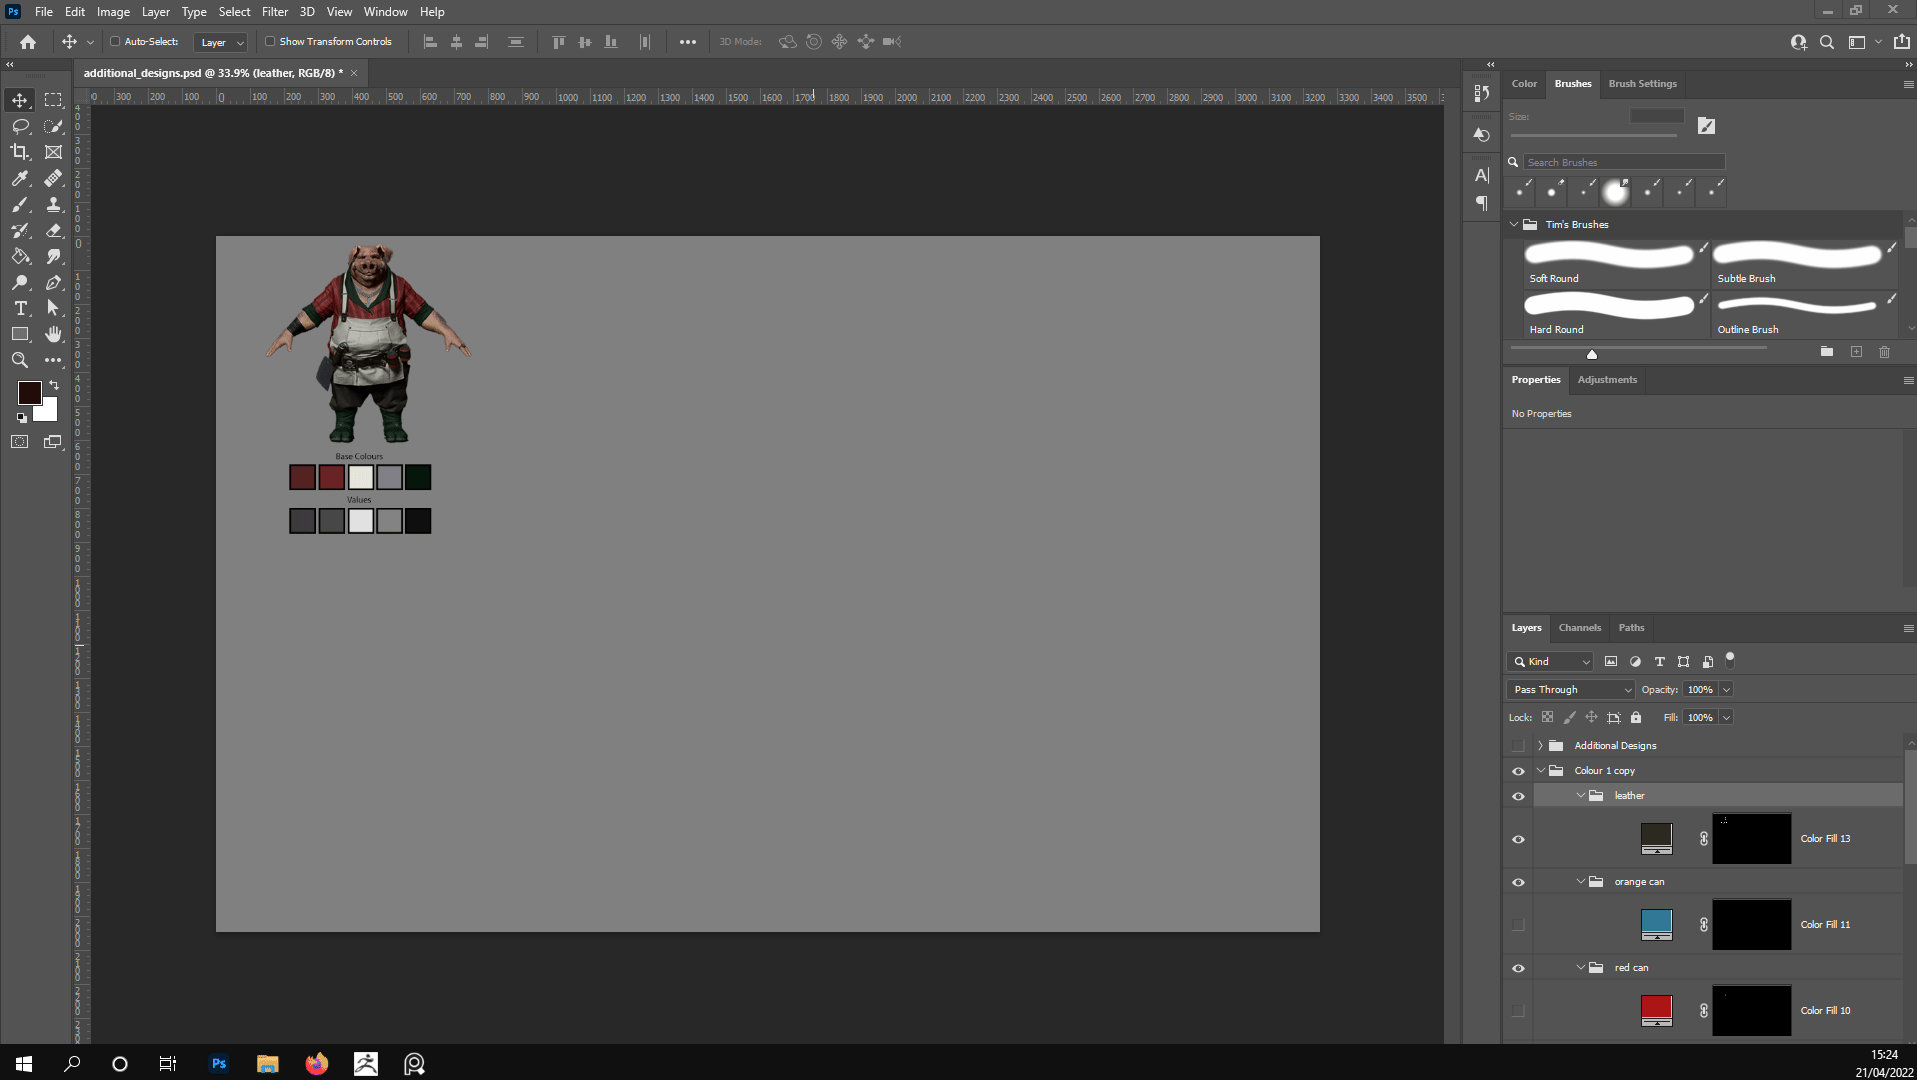Show the Color Fill 11 layer
The height and width of the screenshot is (1080, 1917).
point(1518,925)
